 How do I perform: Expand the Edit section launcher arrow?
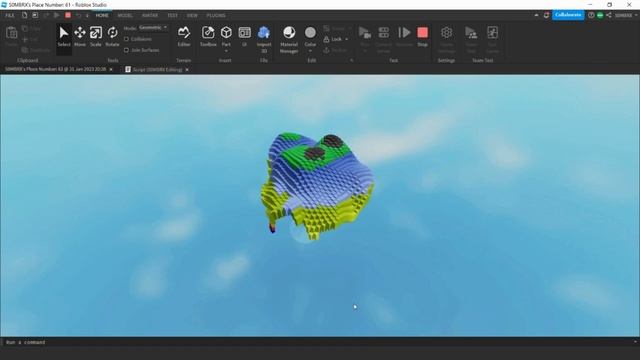351,60
